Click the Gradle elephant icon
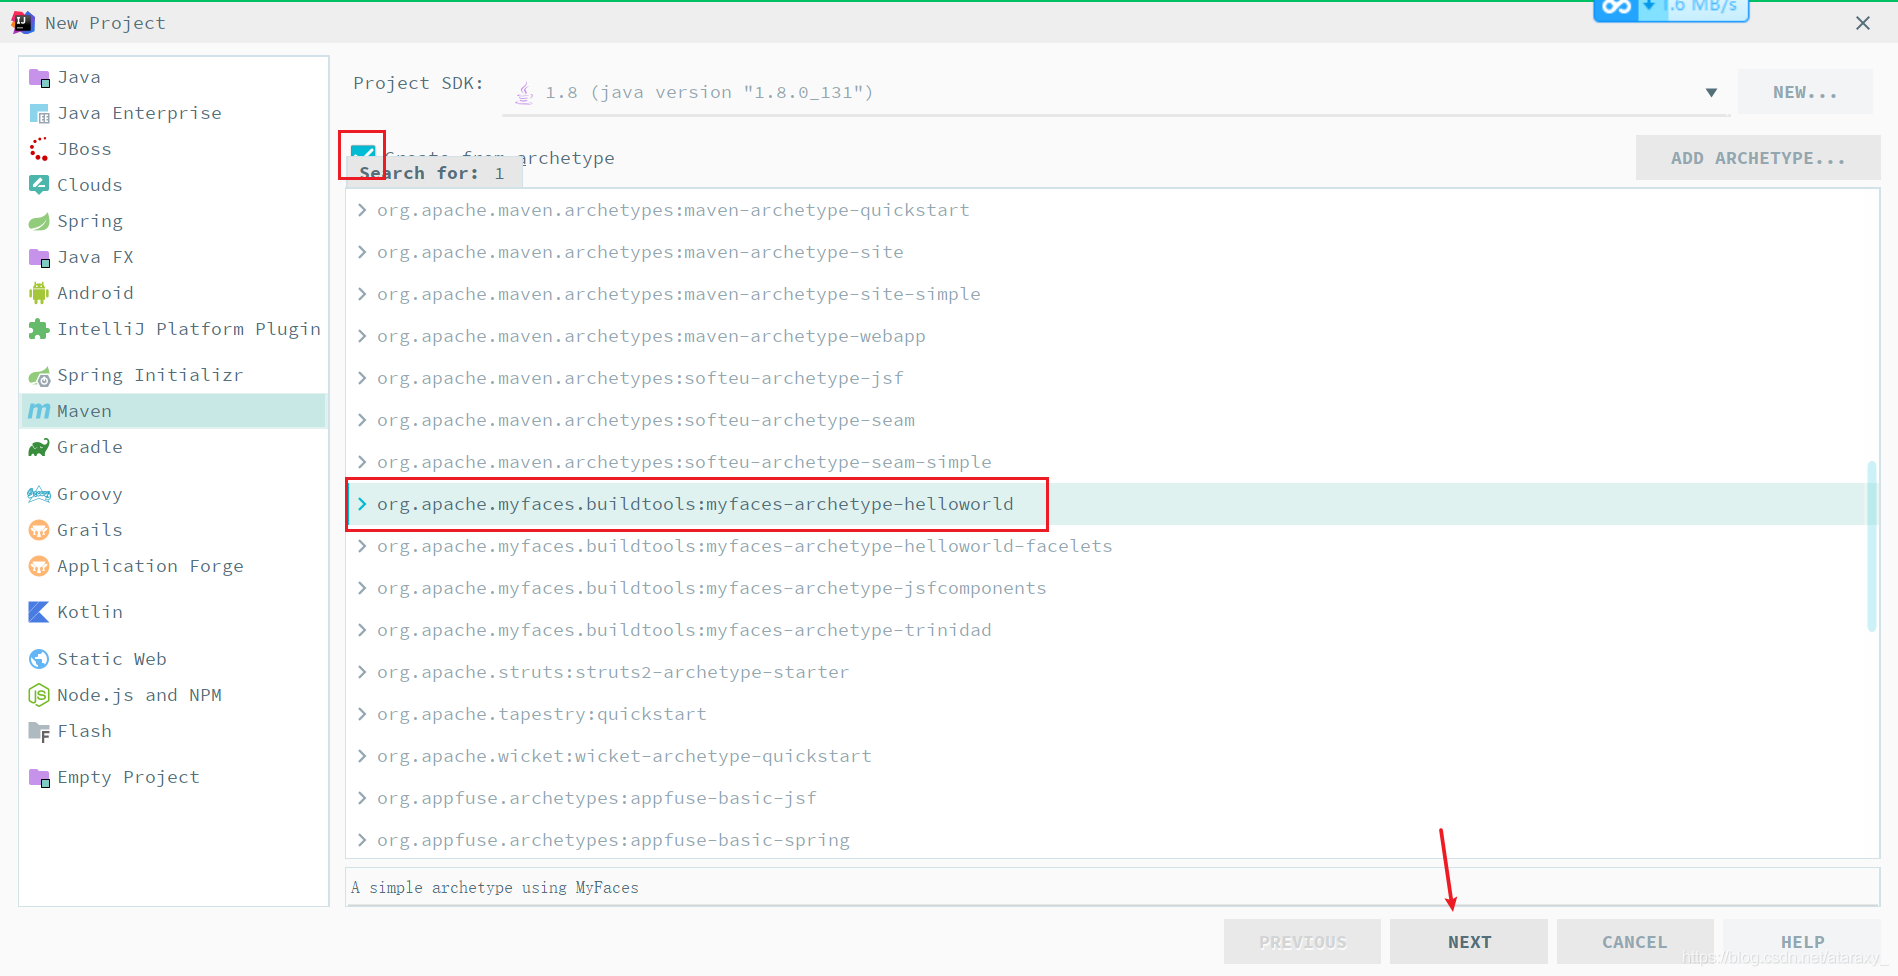Image resolution: width=1898 pixels, height=976 pixels. tap(39, 447)
